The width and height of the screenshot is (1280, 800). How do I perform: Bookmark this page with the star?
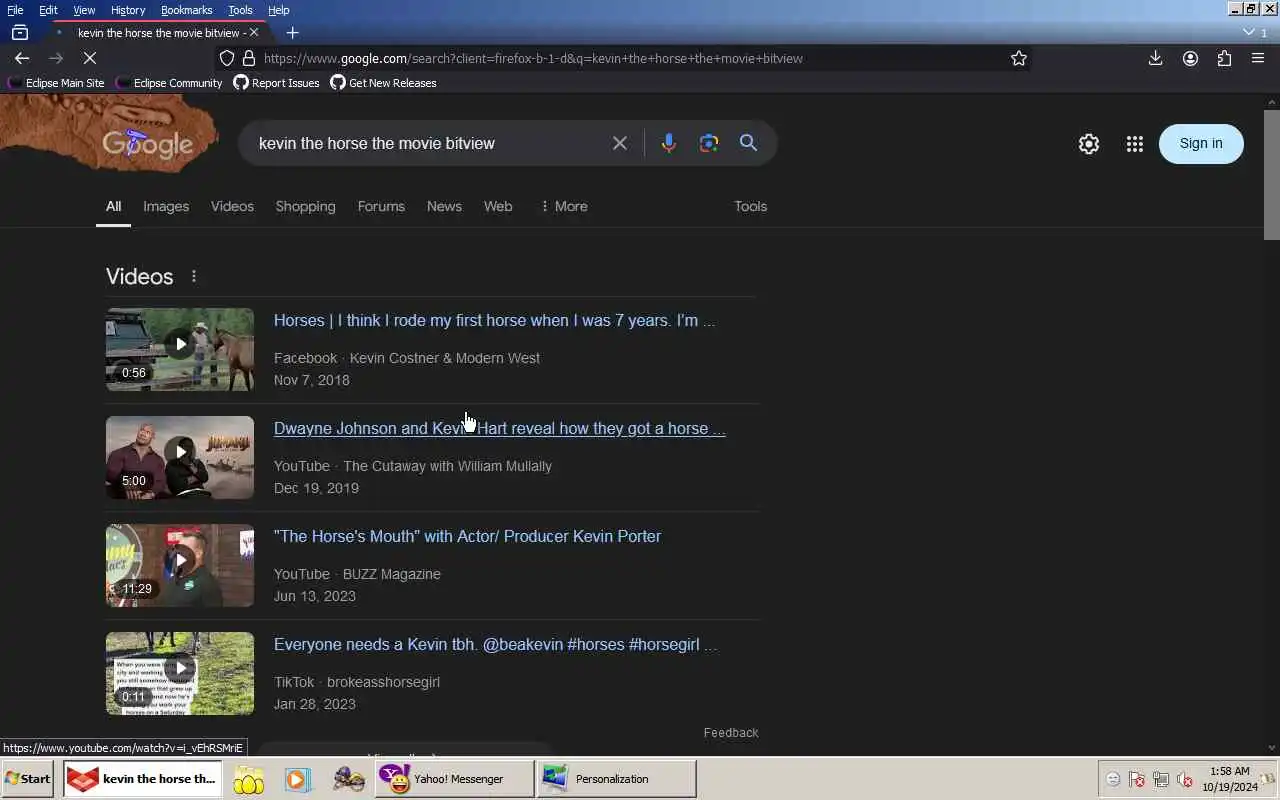(1019, 58)
